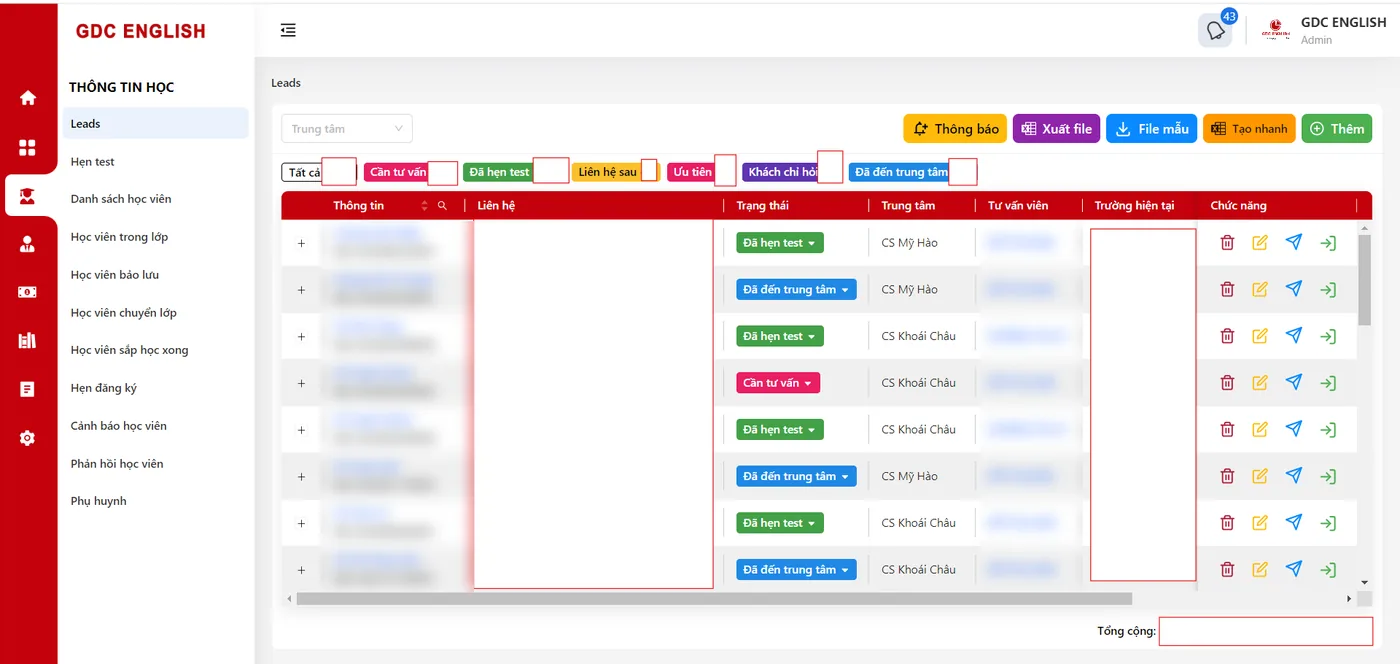Edit the lead with status Cần tư vấn
Viewport: 1400px width, 664px height.
1260,383
